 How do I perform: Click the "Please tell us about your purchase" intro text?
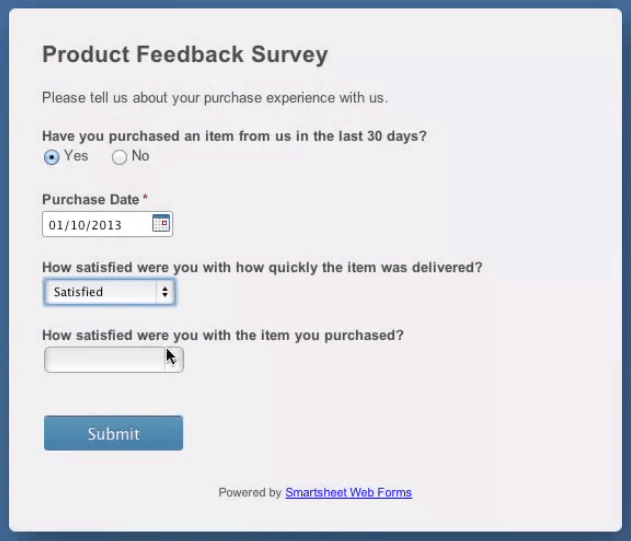(x=214, y=98)
